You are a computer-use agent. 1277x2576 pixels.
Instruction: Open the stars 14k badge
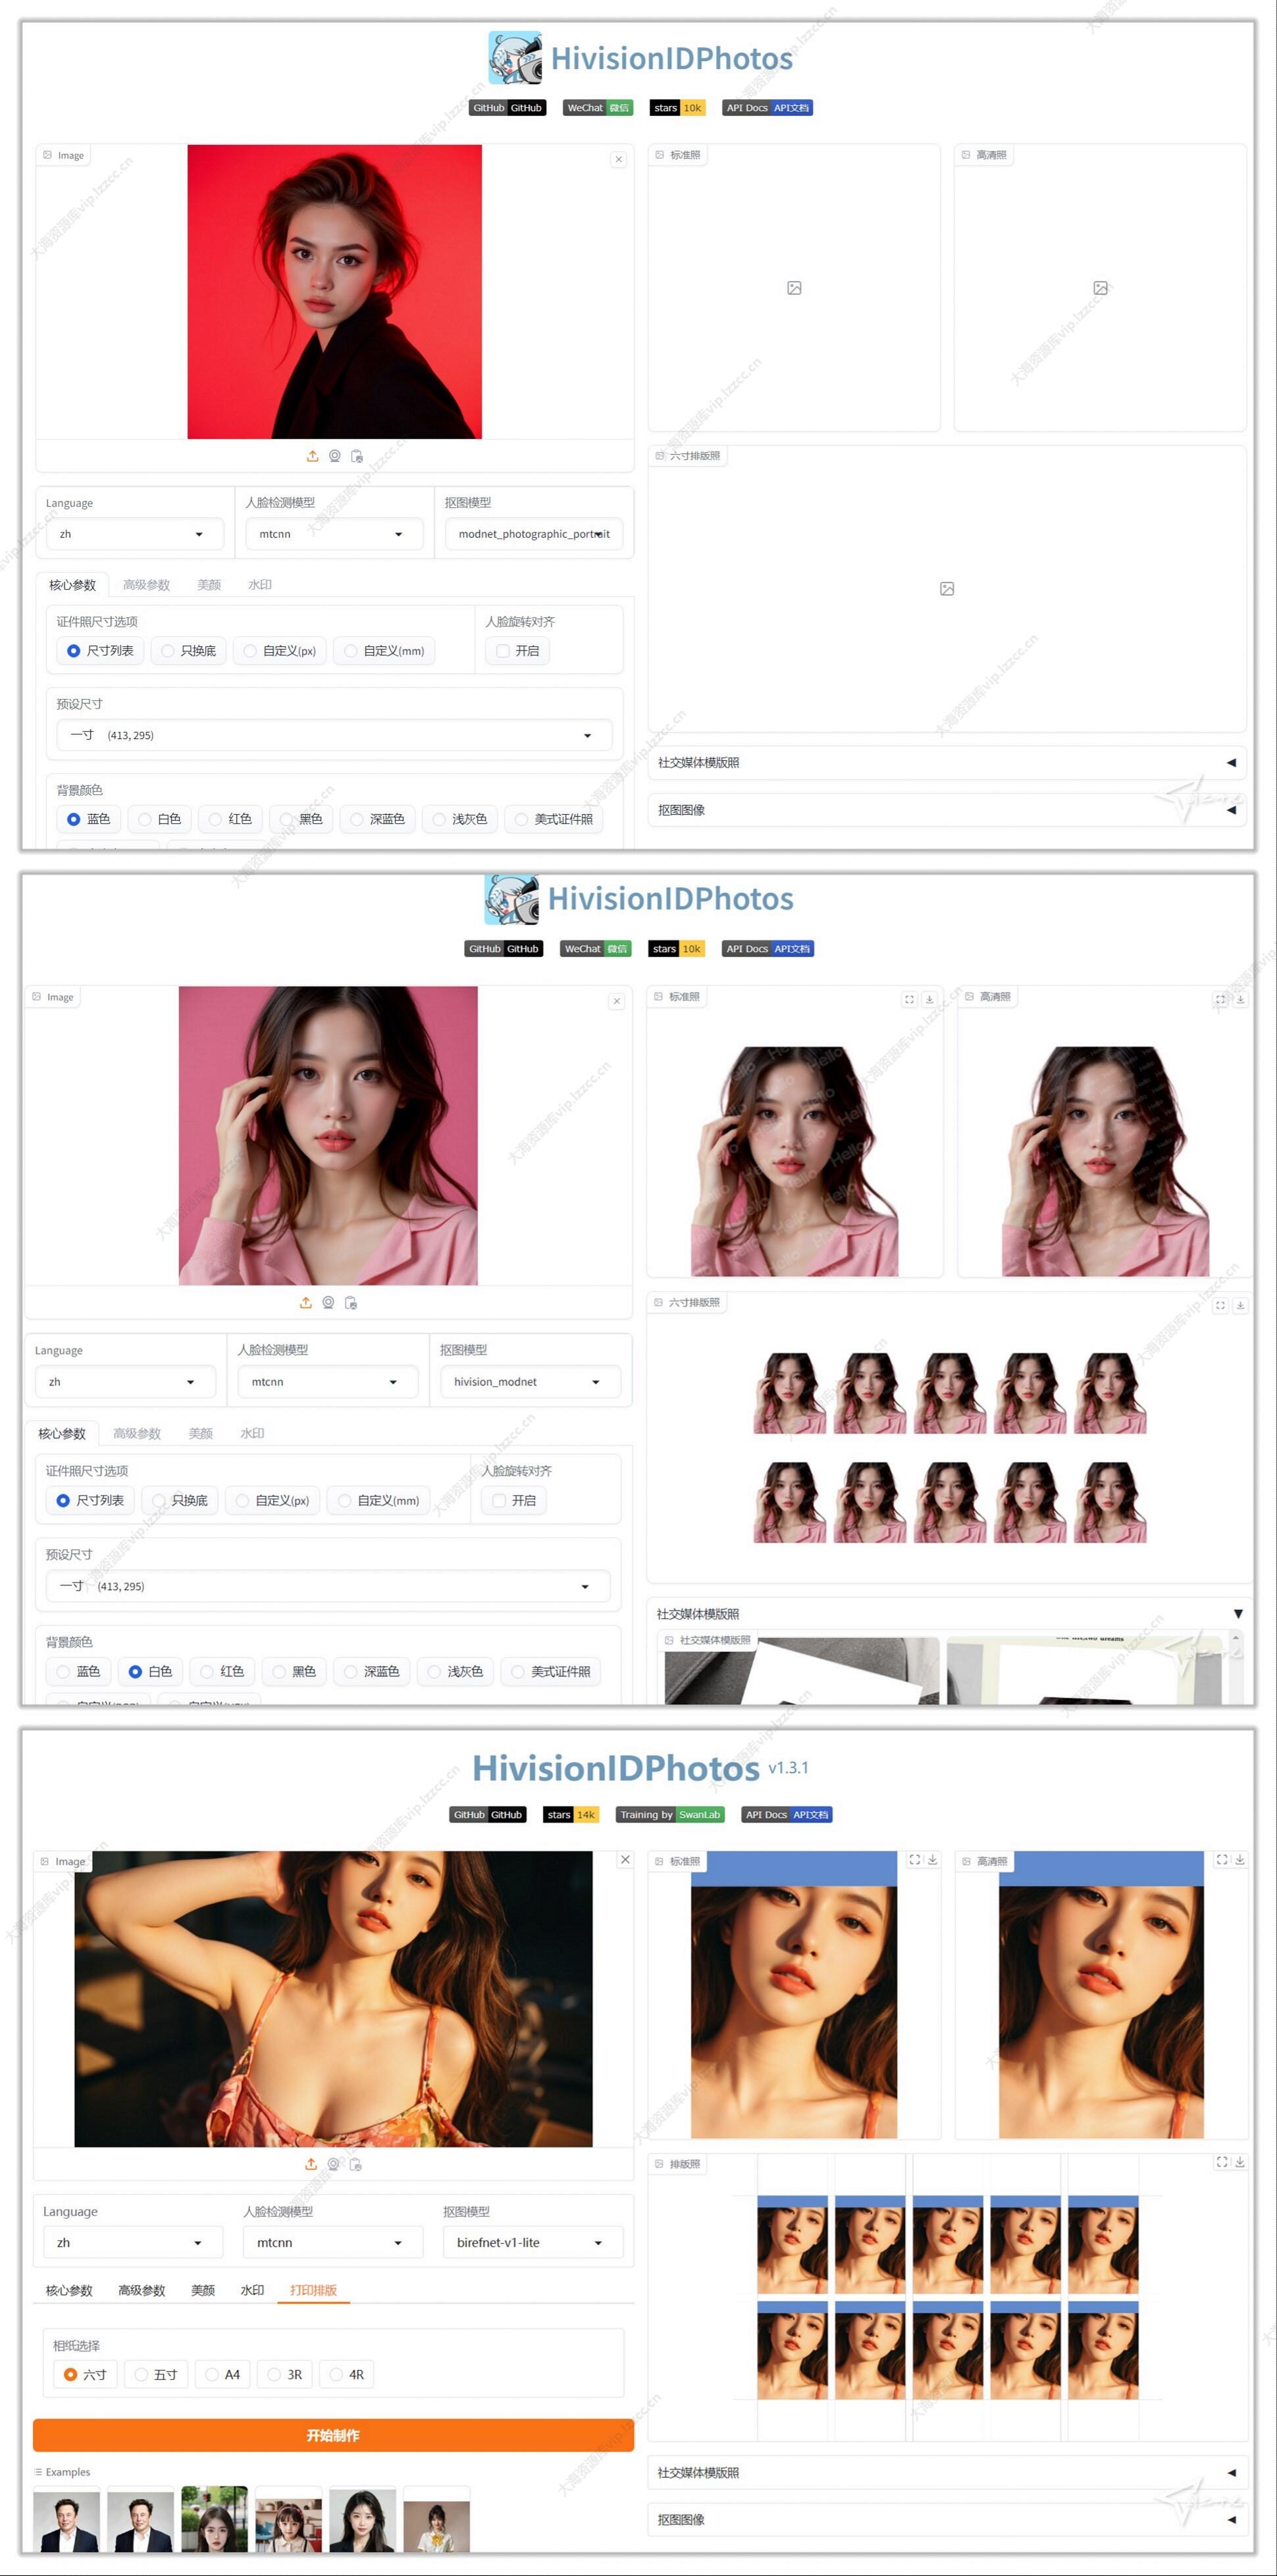(571, 1814)
